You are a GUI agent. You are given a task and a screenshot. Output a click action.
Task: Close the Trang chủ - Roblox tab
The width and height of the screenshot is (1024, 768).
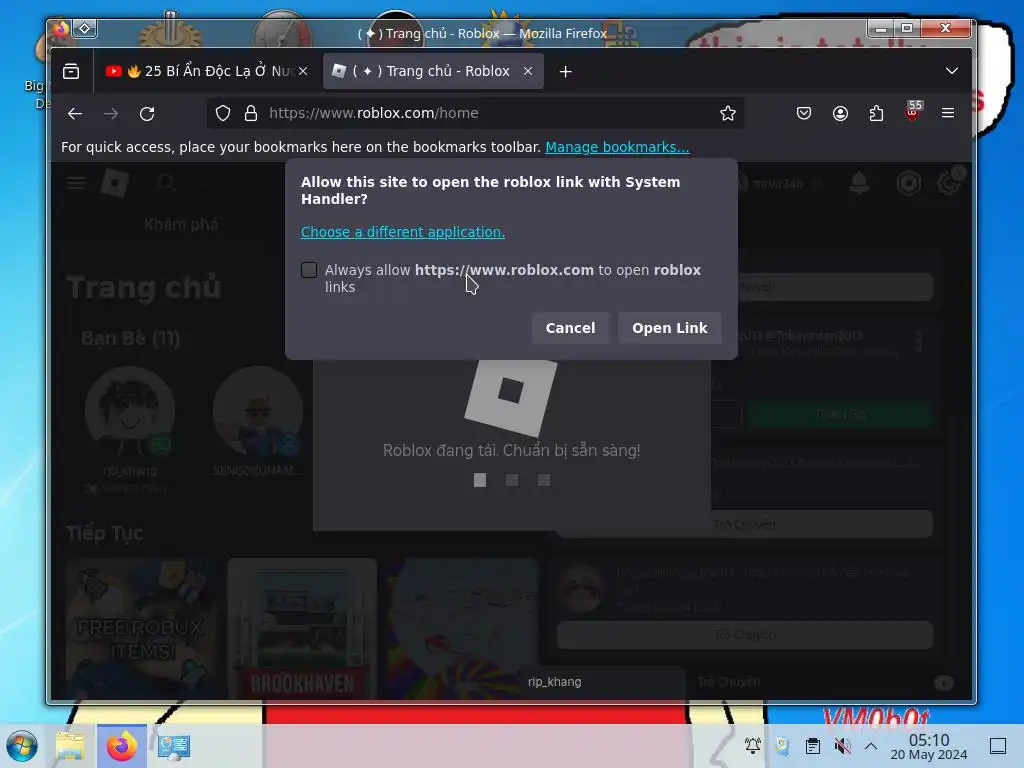[x=528, y=71]
